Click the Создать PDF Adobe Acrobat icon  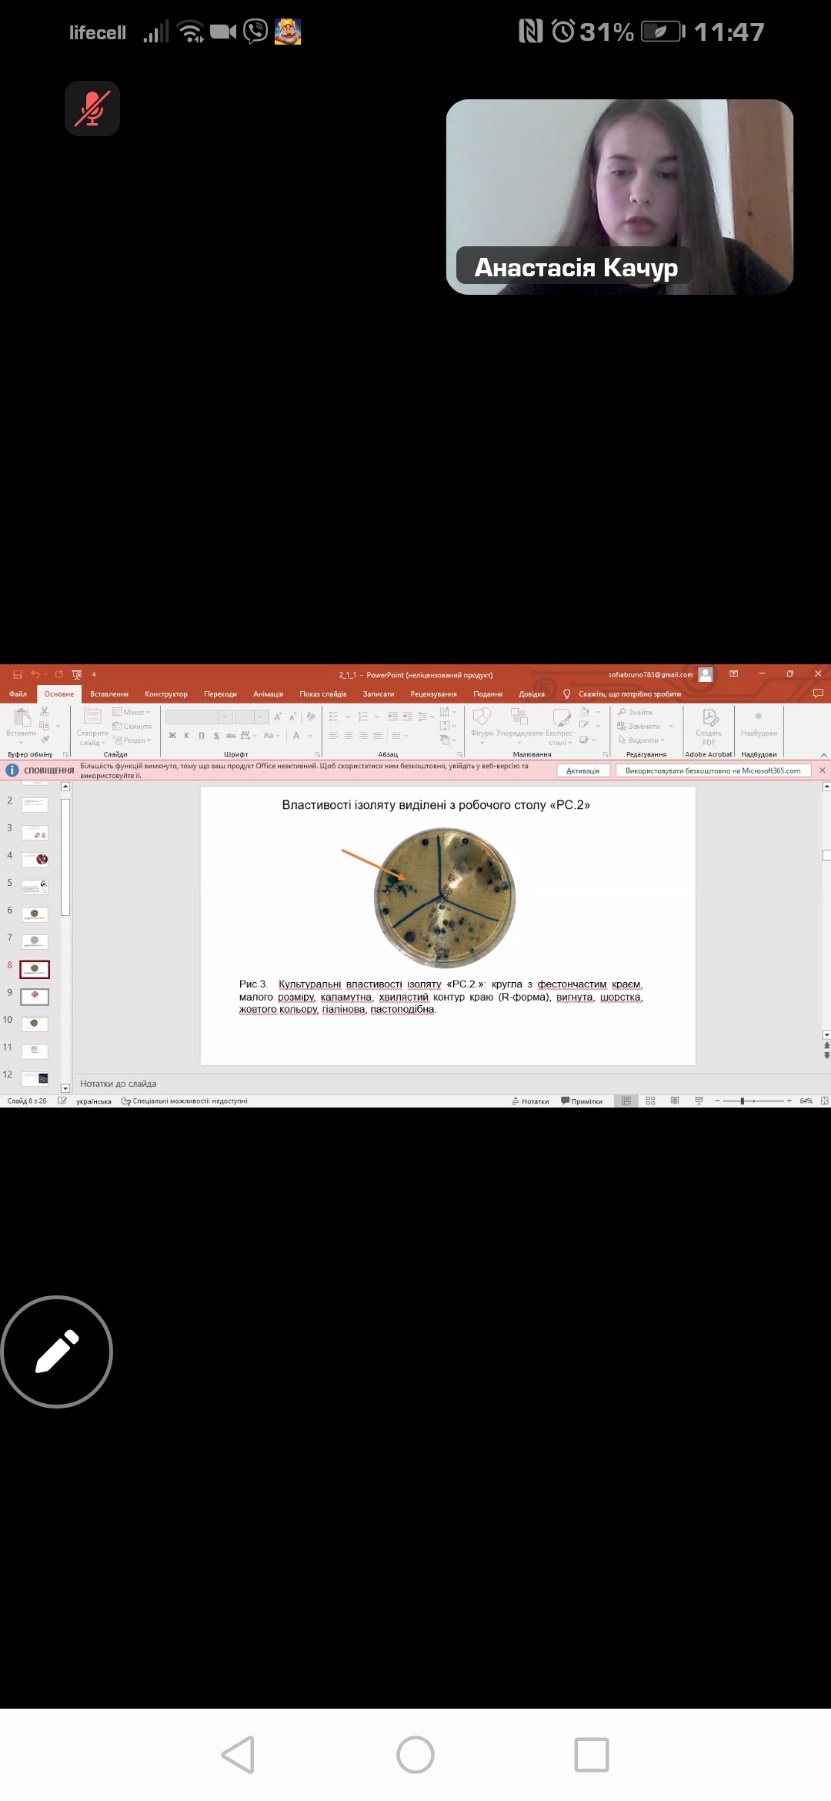coord(709,723)
